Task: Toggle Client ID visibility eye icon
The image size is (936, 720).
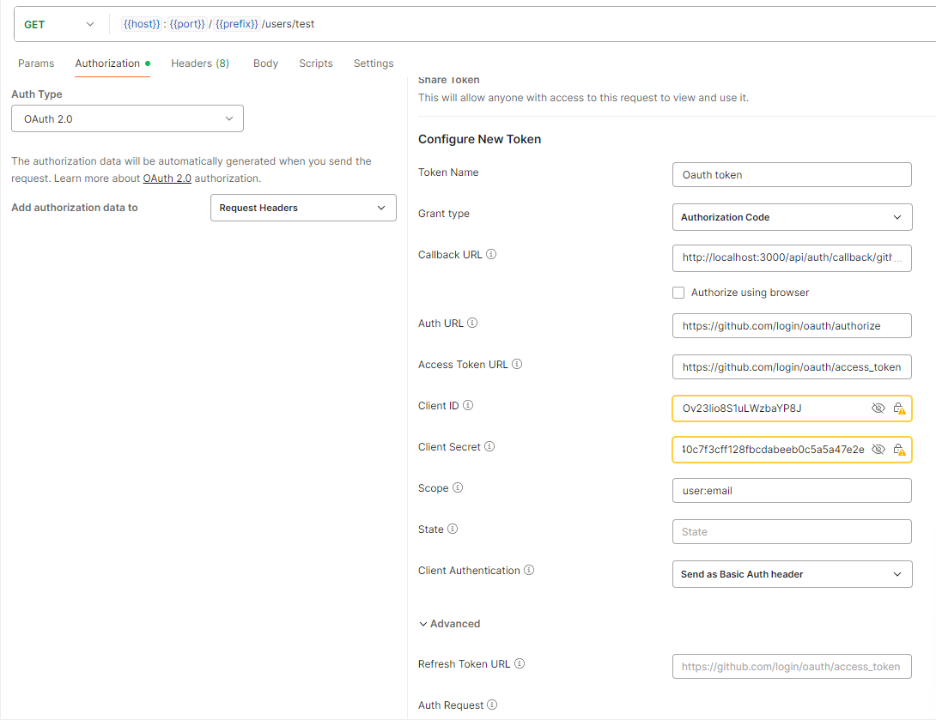Action: (x=878, y=409)
